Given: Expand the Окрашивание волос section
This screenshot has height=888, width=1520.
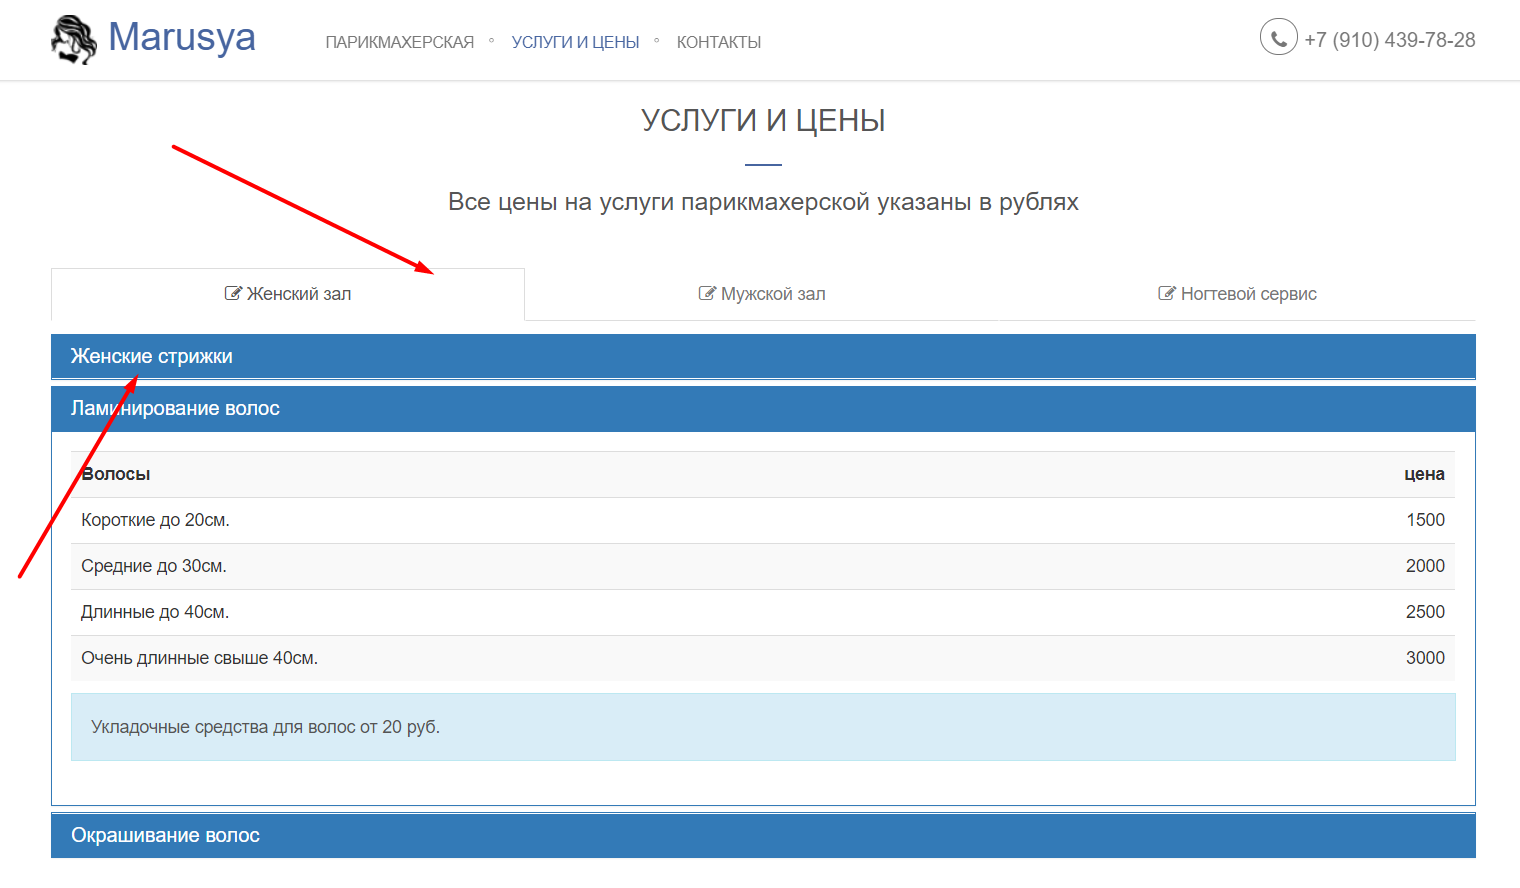Looking at the screenshot, I should [x=763, y=835].
